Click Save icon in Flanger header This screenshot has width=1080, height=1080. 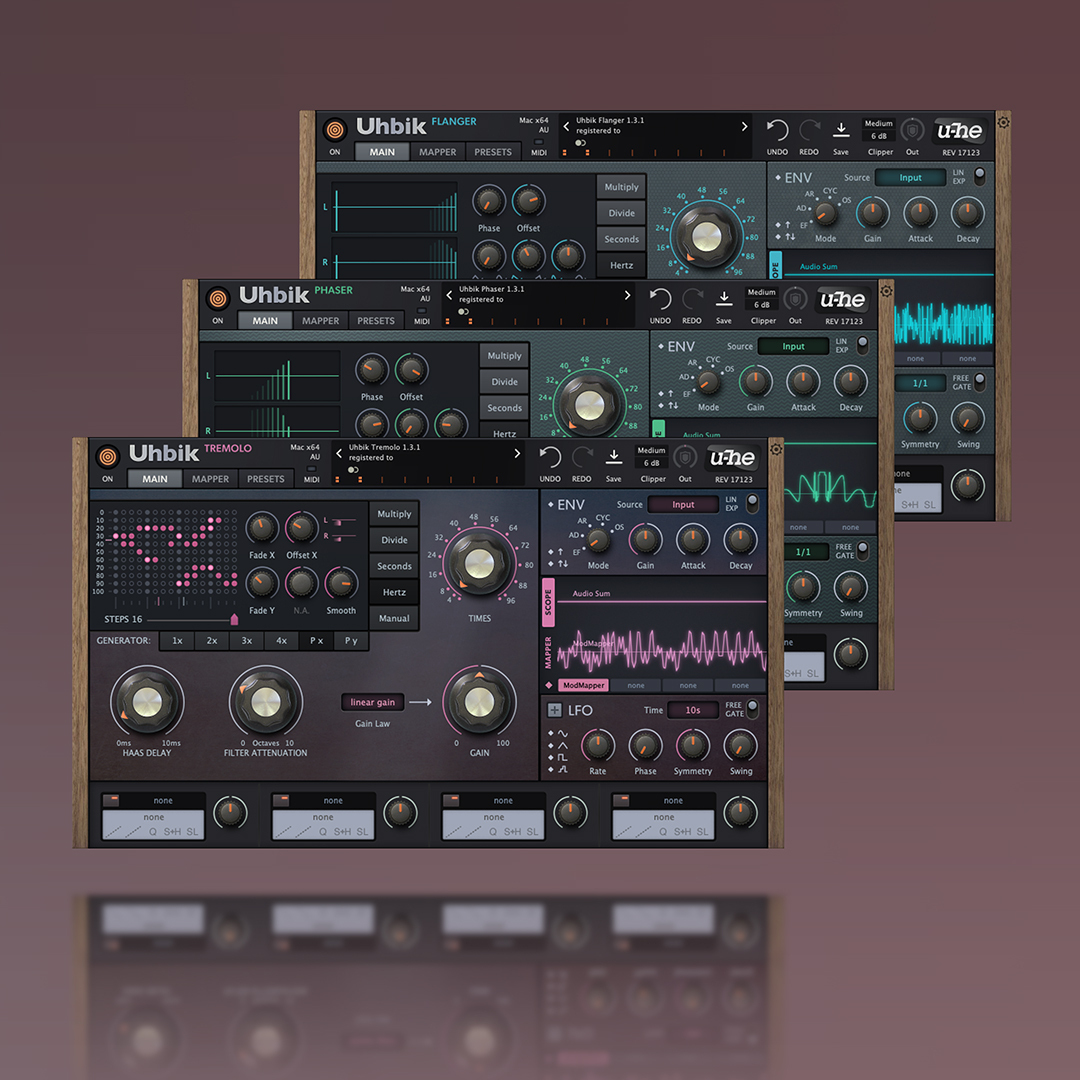840,129
